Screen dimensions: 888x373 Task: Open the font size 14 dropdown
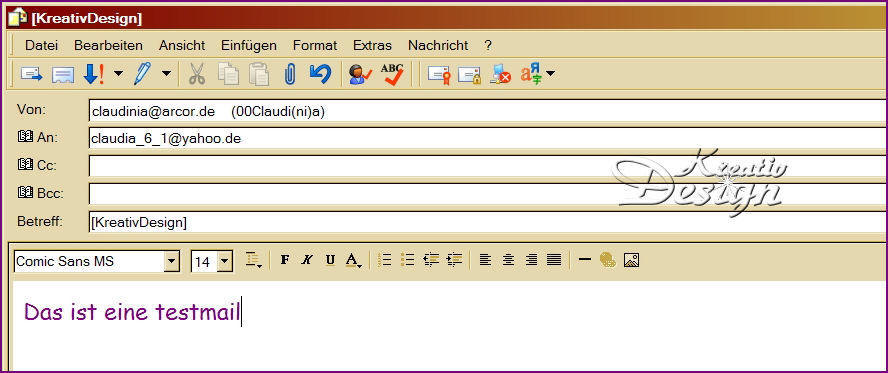click(225, 262)
